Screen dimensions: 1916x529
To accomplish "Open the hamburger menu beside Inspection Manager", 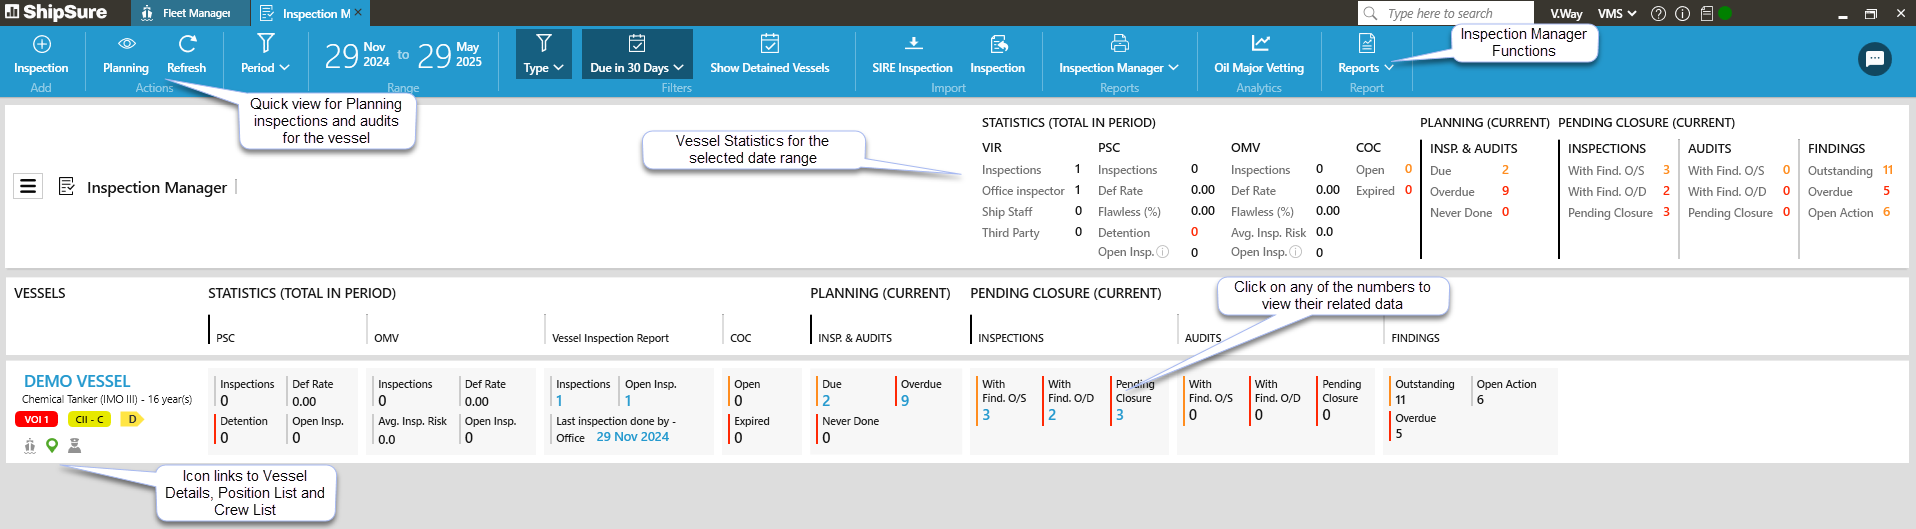I will coord(28,186).
